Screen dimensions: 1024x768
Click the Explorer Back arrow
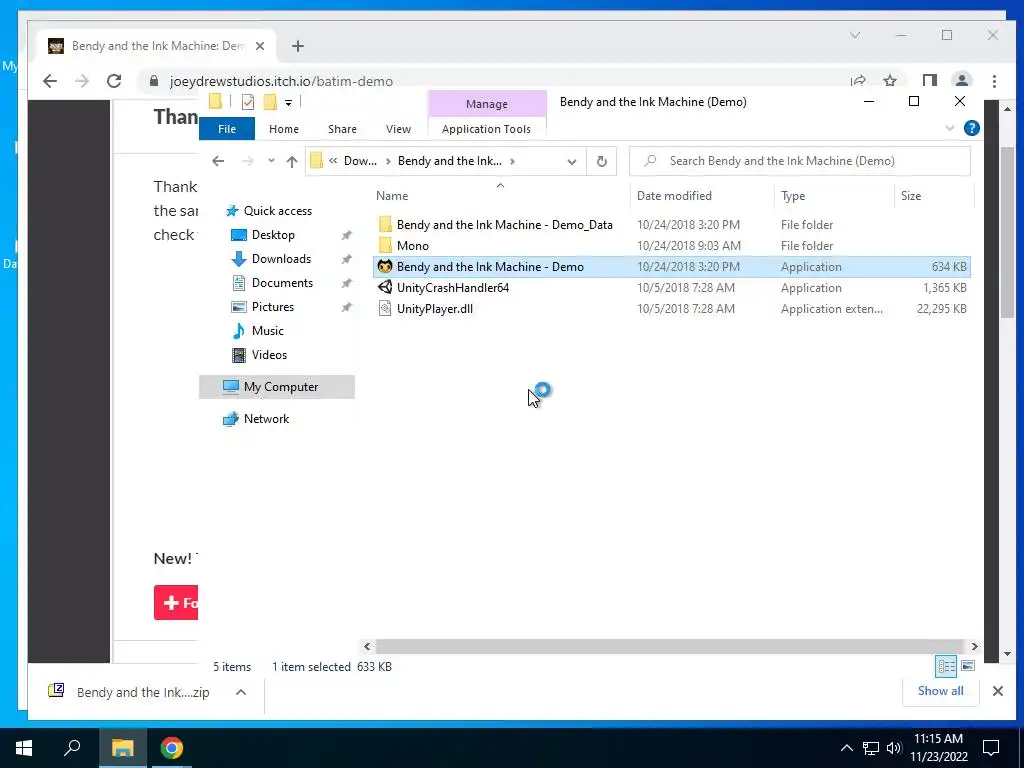(x=218, y=161)
